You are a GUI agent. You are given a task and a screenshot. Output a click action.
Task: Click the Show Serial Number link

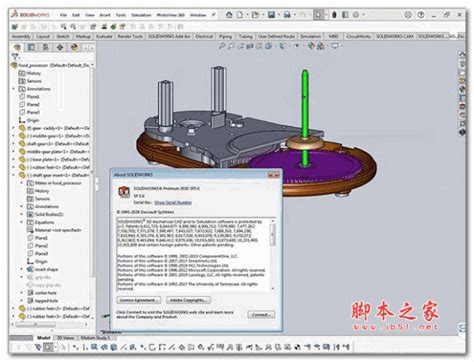click(x=173, y=203)
